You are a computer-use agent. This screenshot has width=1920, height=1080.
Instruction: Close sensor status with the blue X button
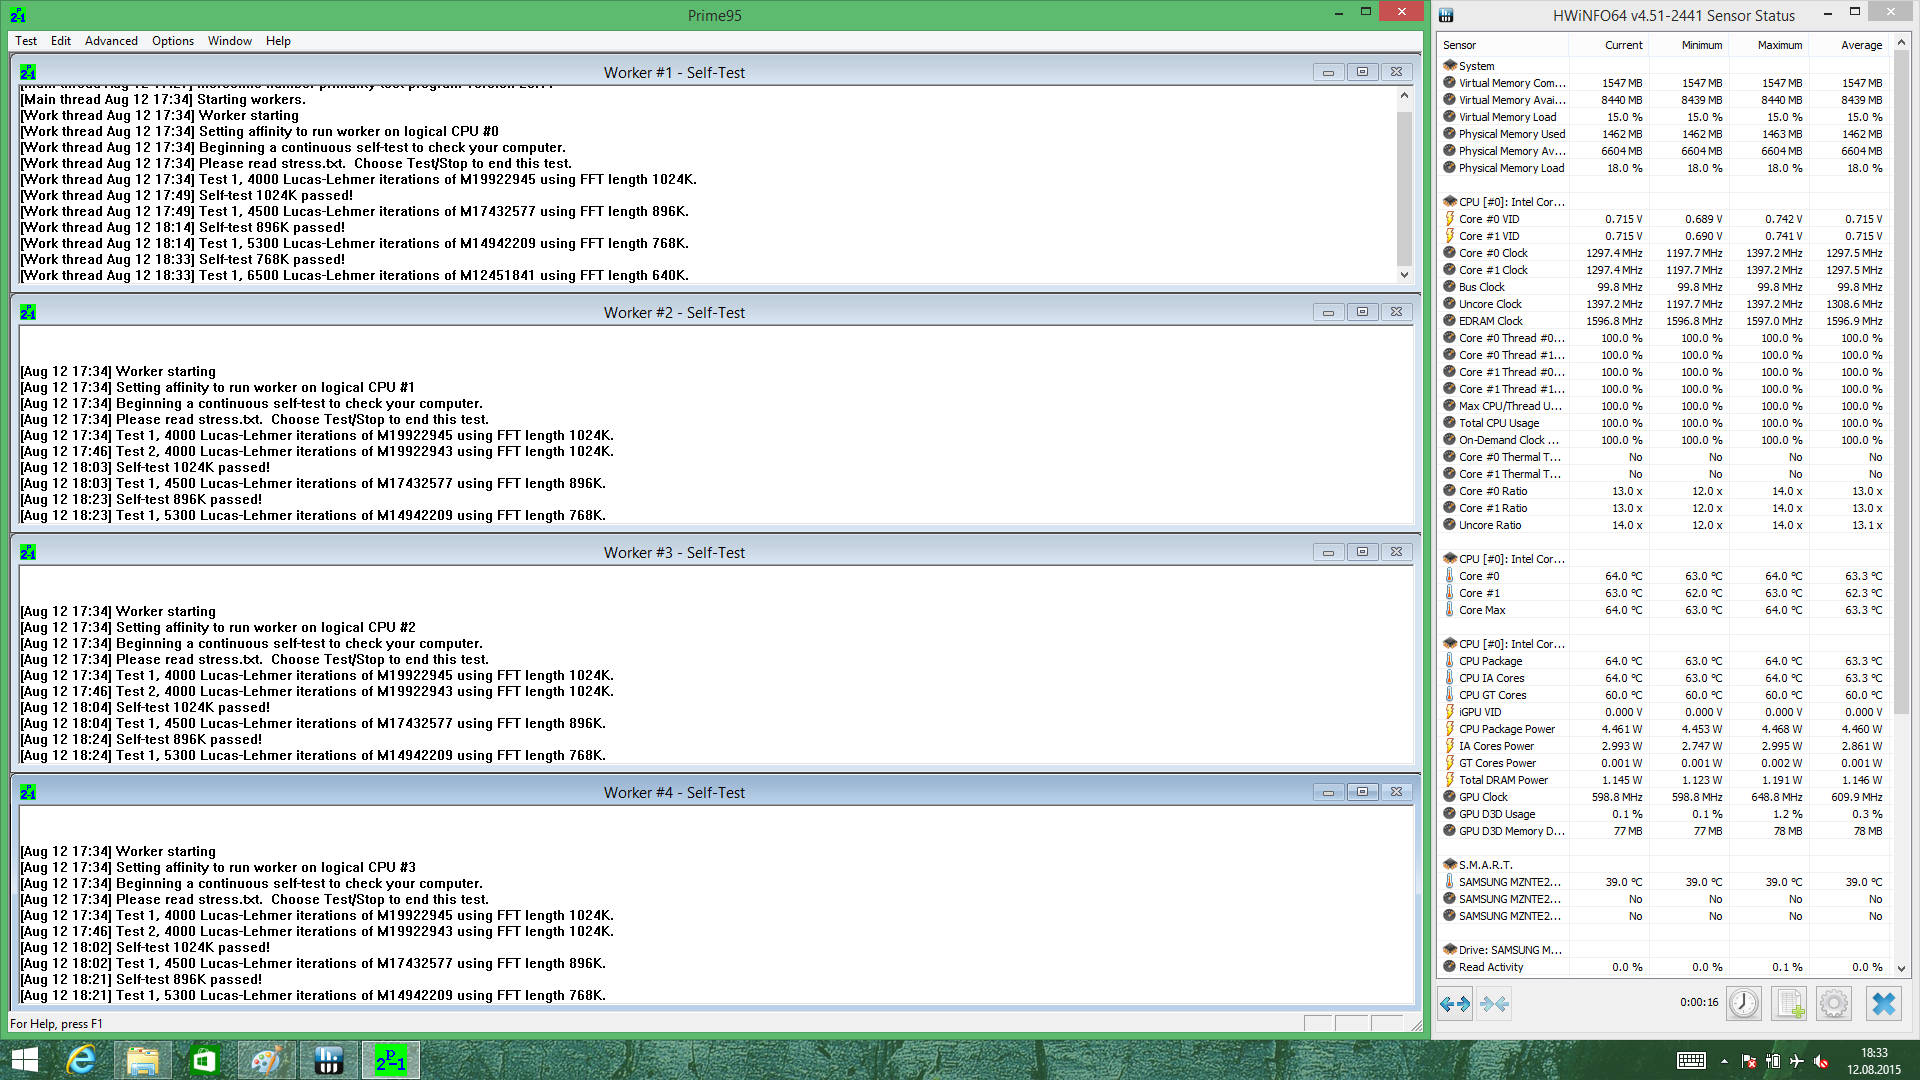[x=1884, y=1003]
